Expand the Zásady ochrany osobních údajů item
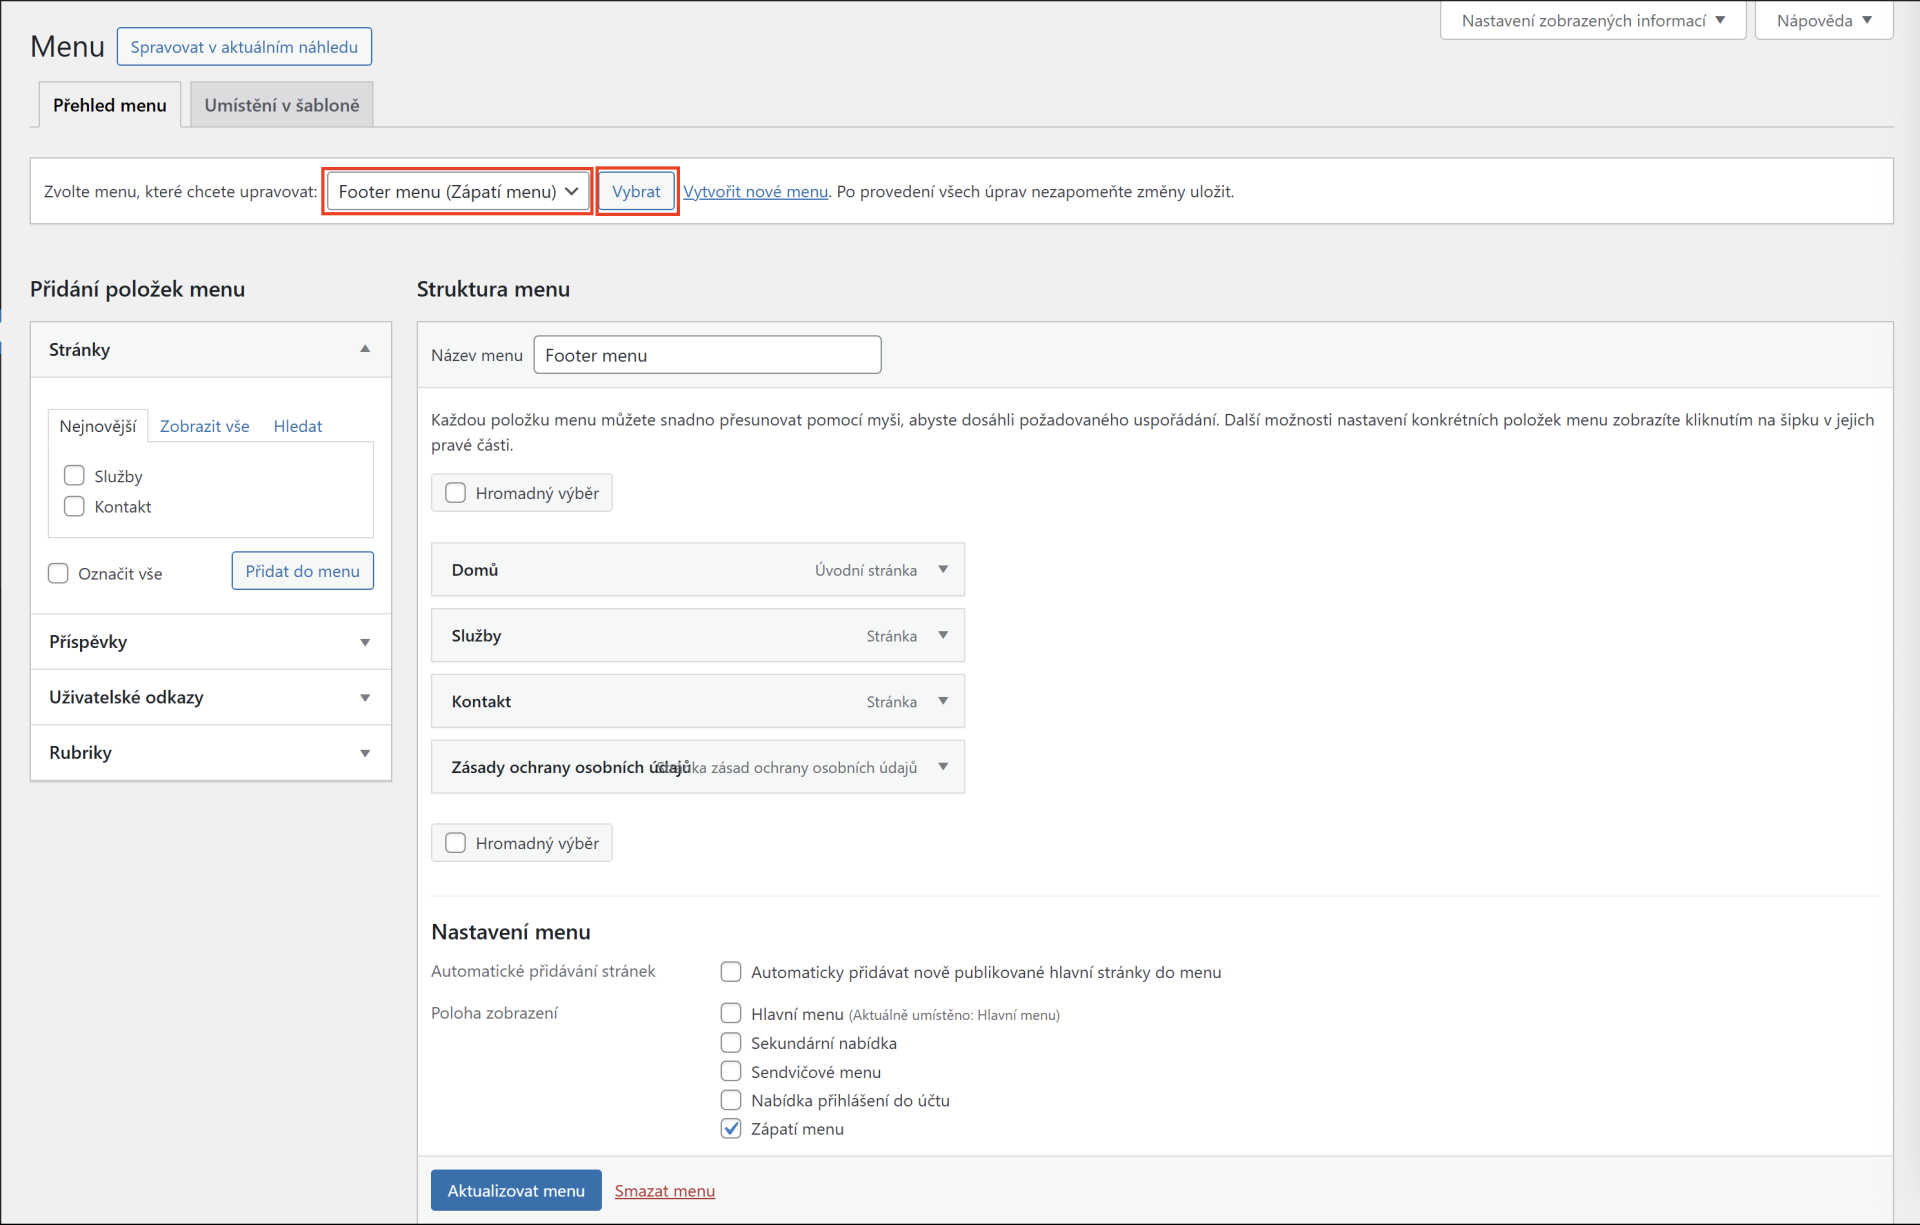The image size is (1920, 1225). (x=942, y=767)
